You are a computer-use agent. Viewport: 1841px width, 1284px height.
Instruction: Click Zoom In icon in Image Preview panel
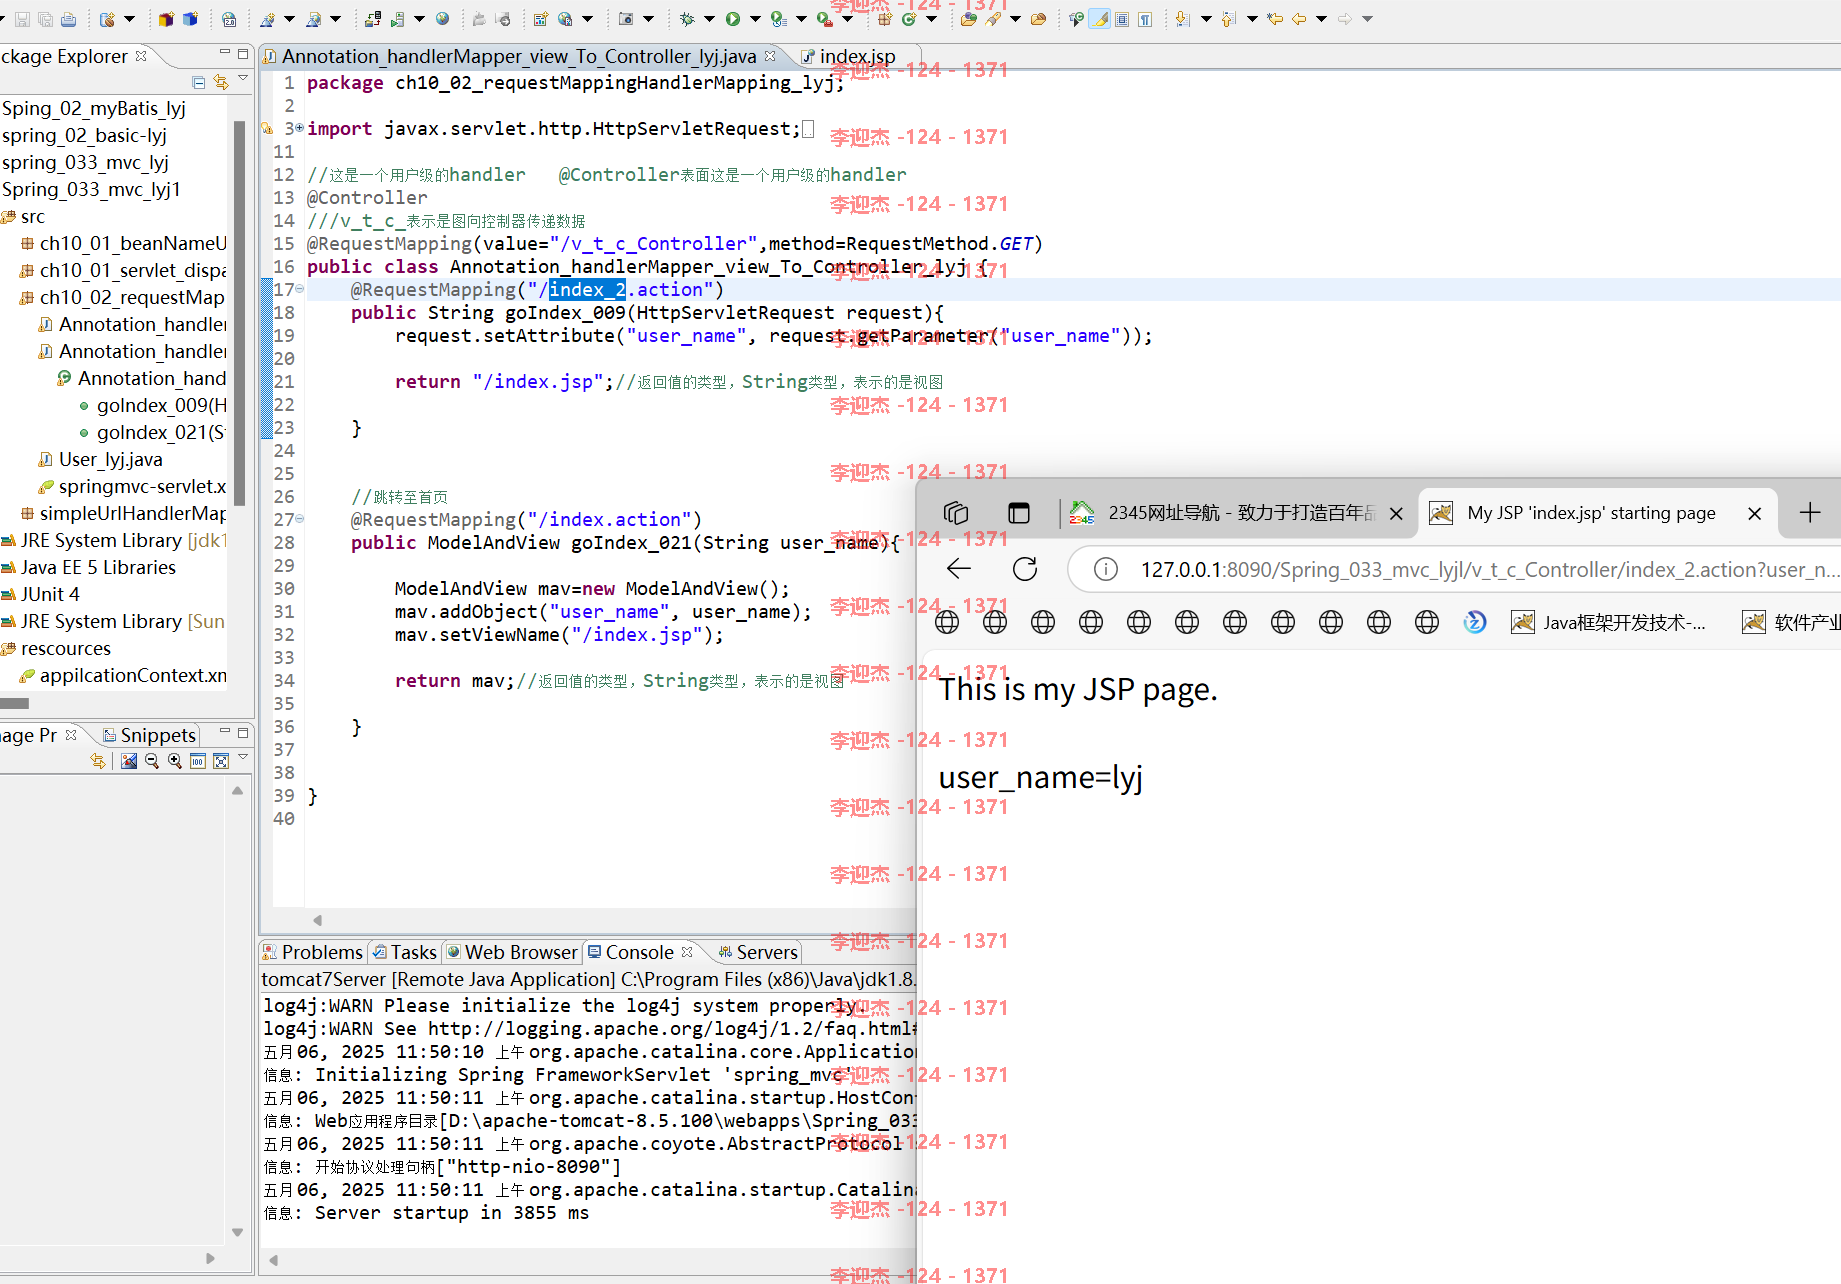[175, 761]
